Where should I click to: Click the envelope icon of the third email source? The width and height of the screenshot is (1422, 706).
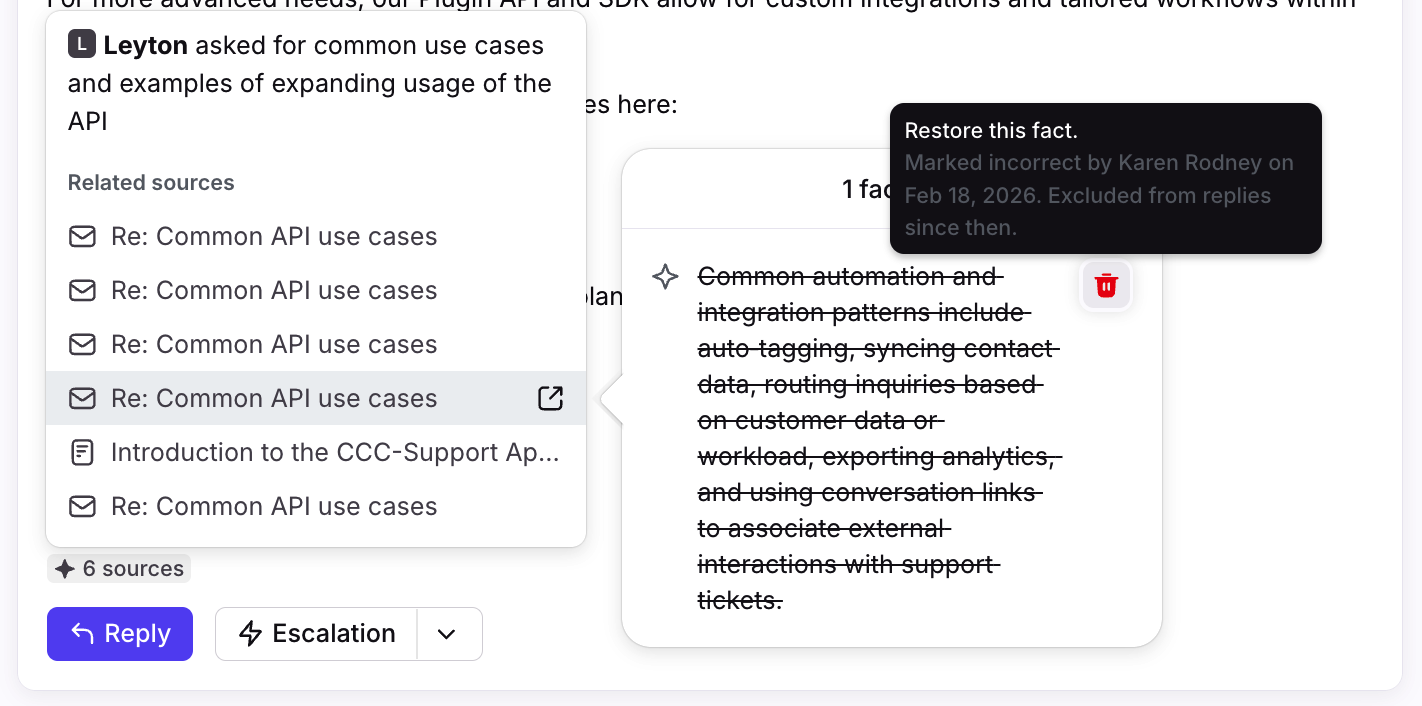[x=82, y=345]
